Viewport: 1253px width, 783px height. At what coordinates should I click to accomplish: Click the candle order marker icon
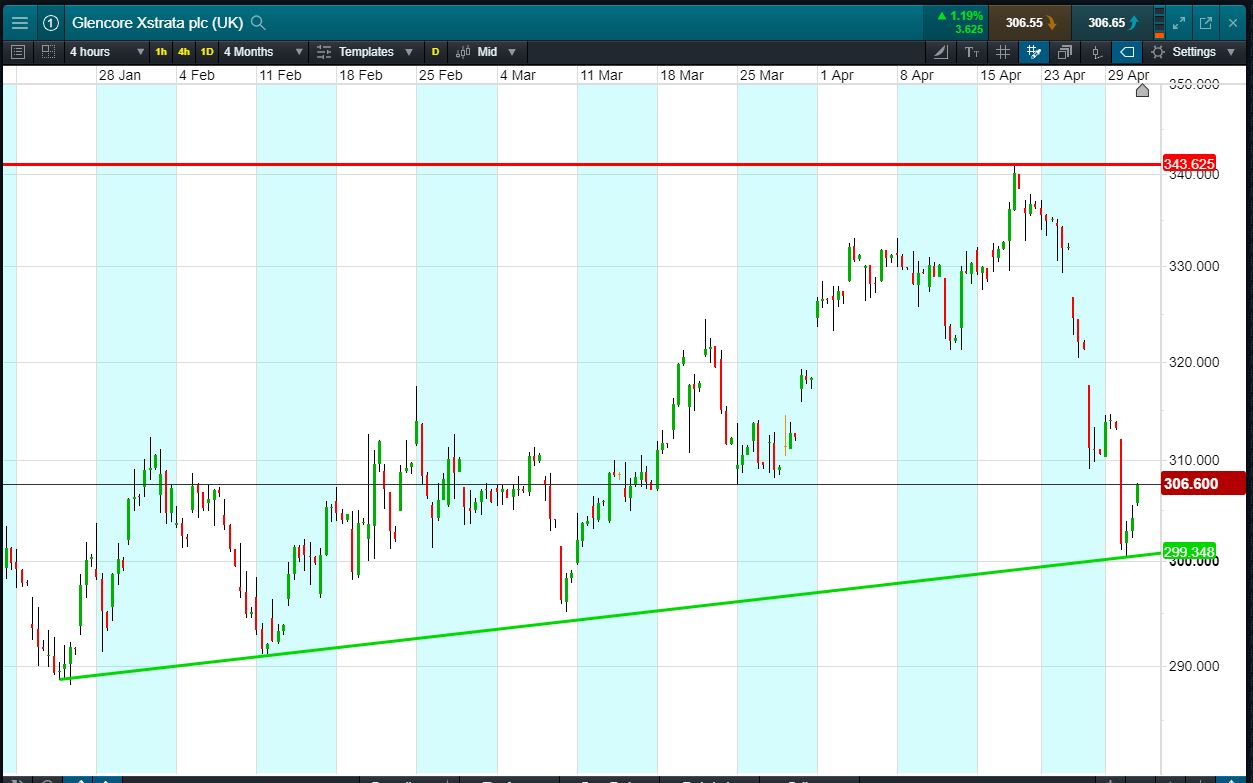(1096, 52)
